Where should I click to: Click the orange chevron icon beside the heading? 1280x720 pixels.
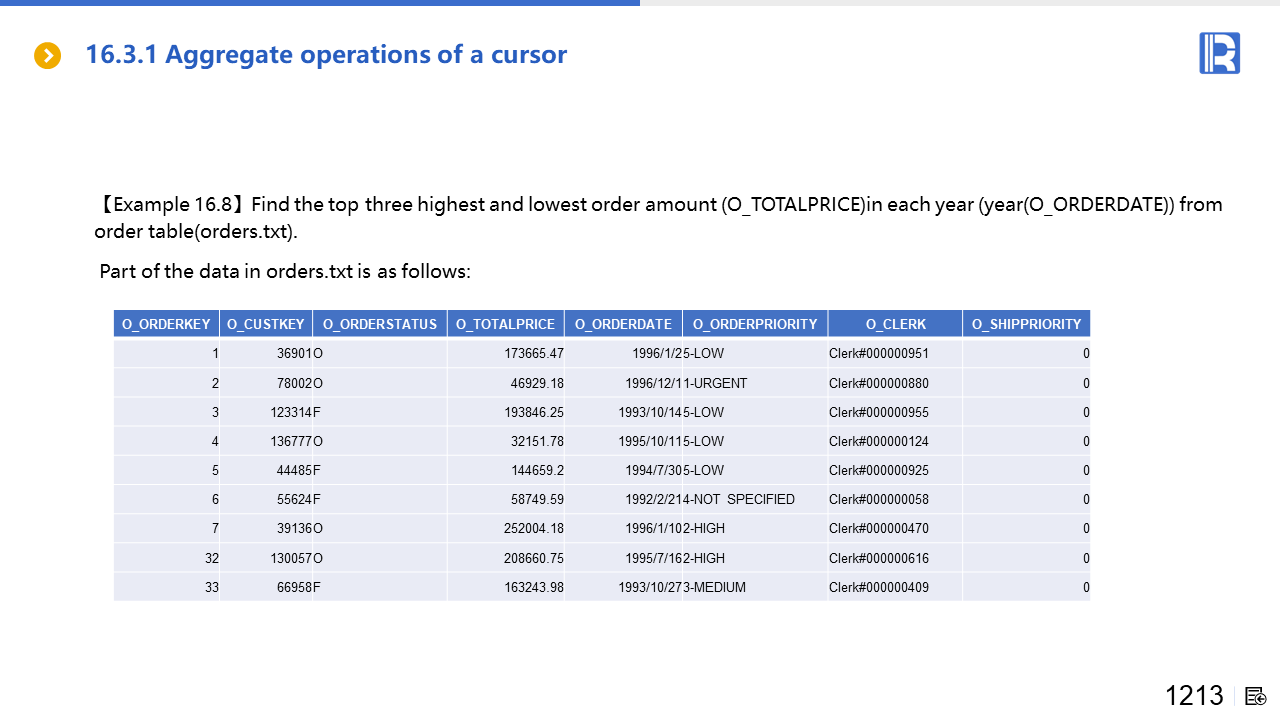coord(47,55)
